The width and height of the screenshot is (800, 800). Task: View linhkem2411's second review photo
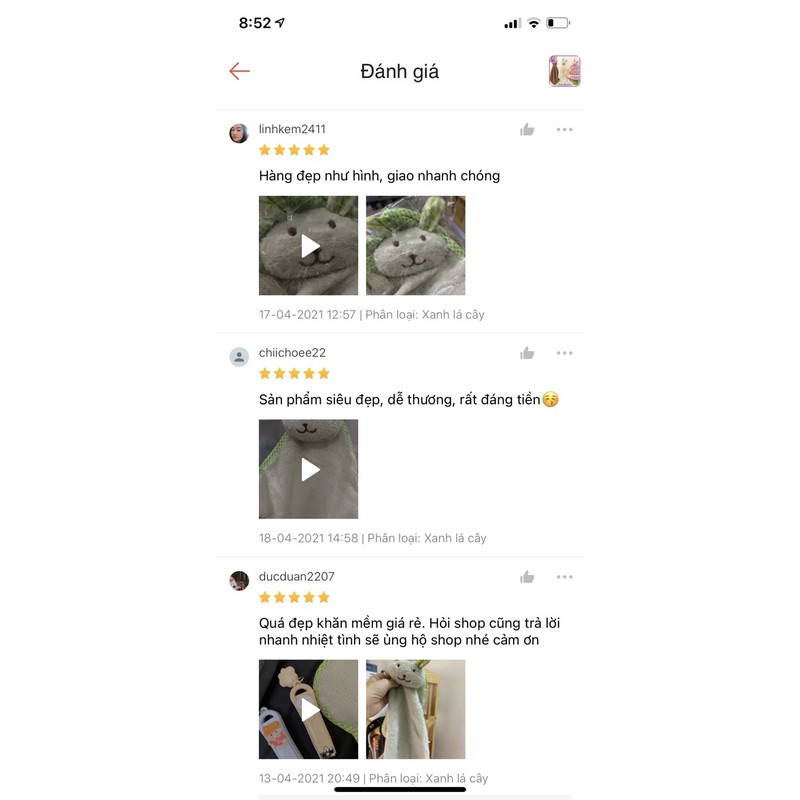click(415, 245)
